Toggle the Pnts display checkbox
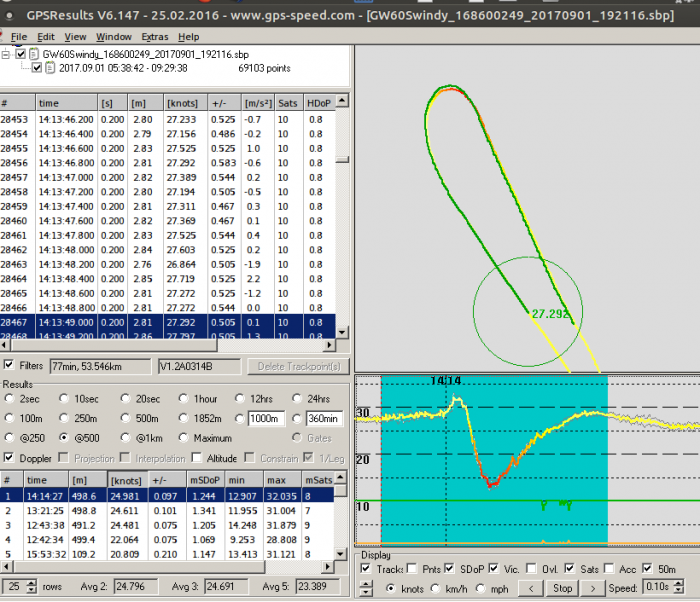The image size is (700, 602). 412,569
